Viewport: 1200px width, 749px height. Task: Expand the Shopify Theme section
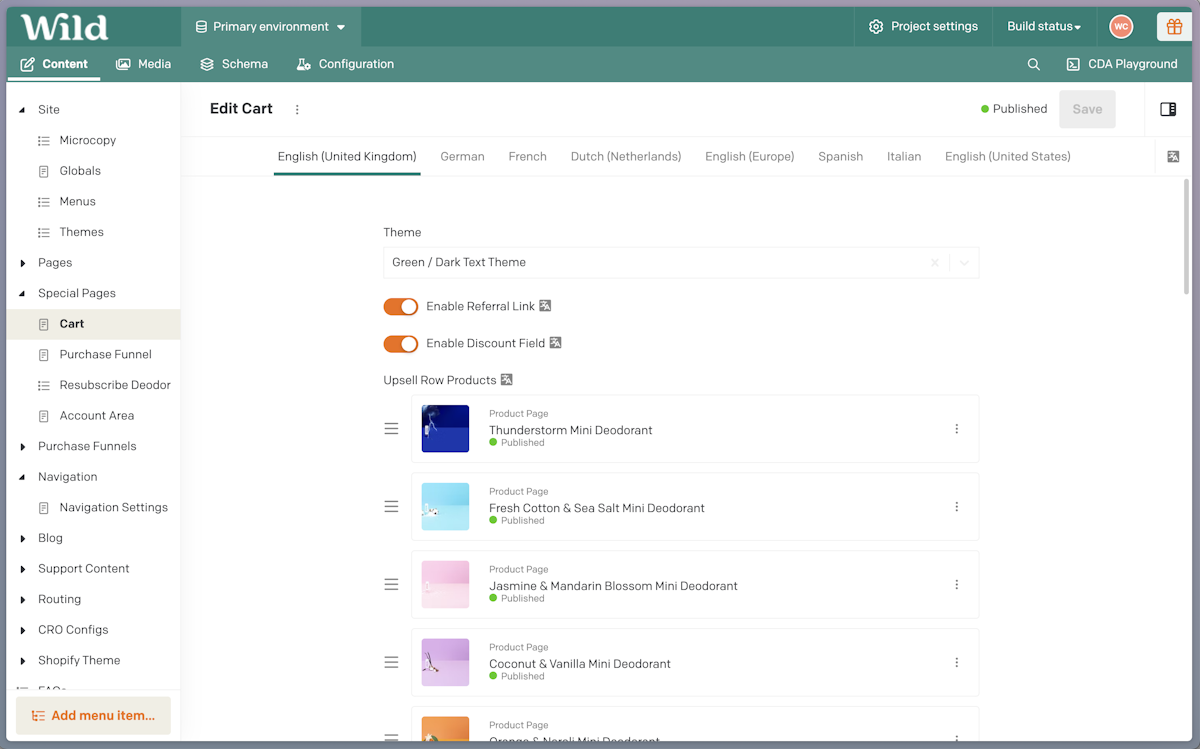(x=23, y=661)
